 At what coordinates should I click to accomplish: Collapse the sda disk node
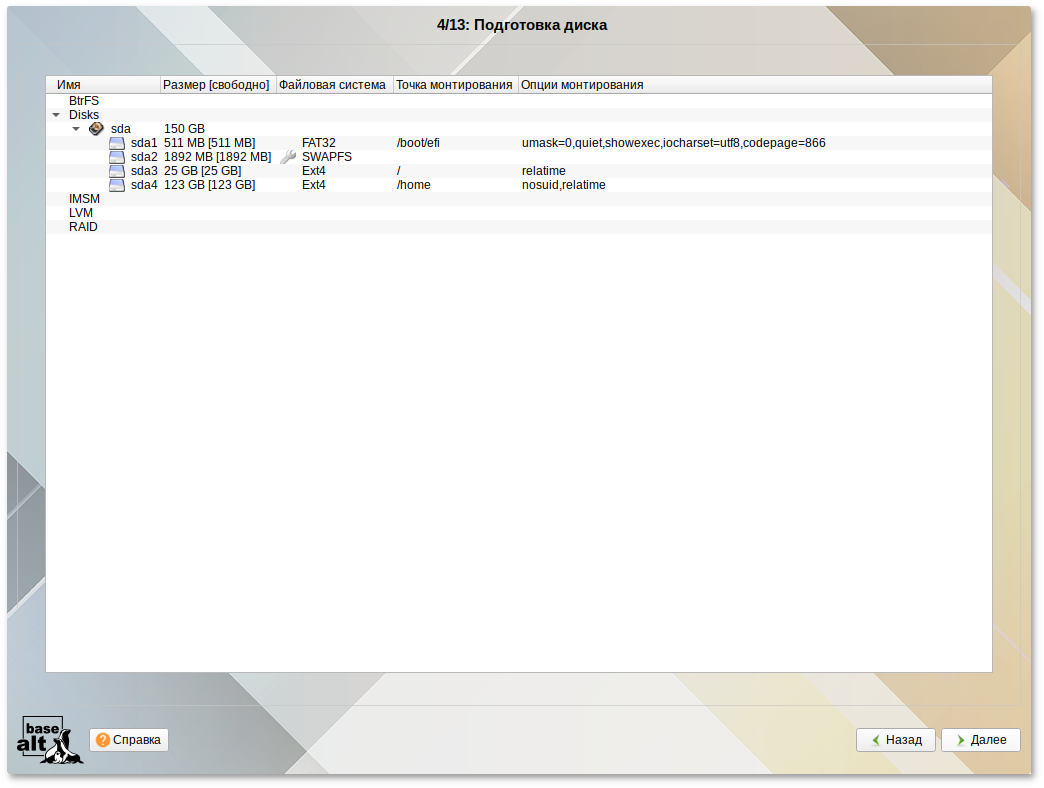[76, 129]
